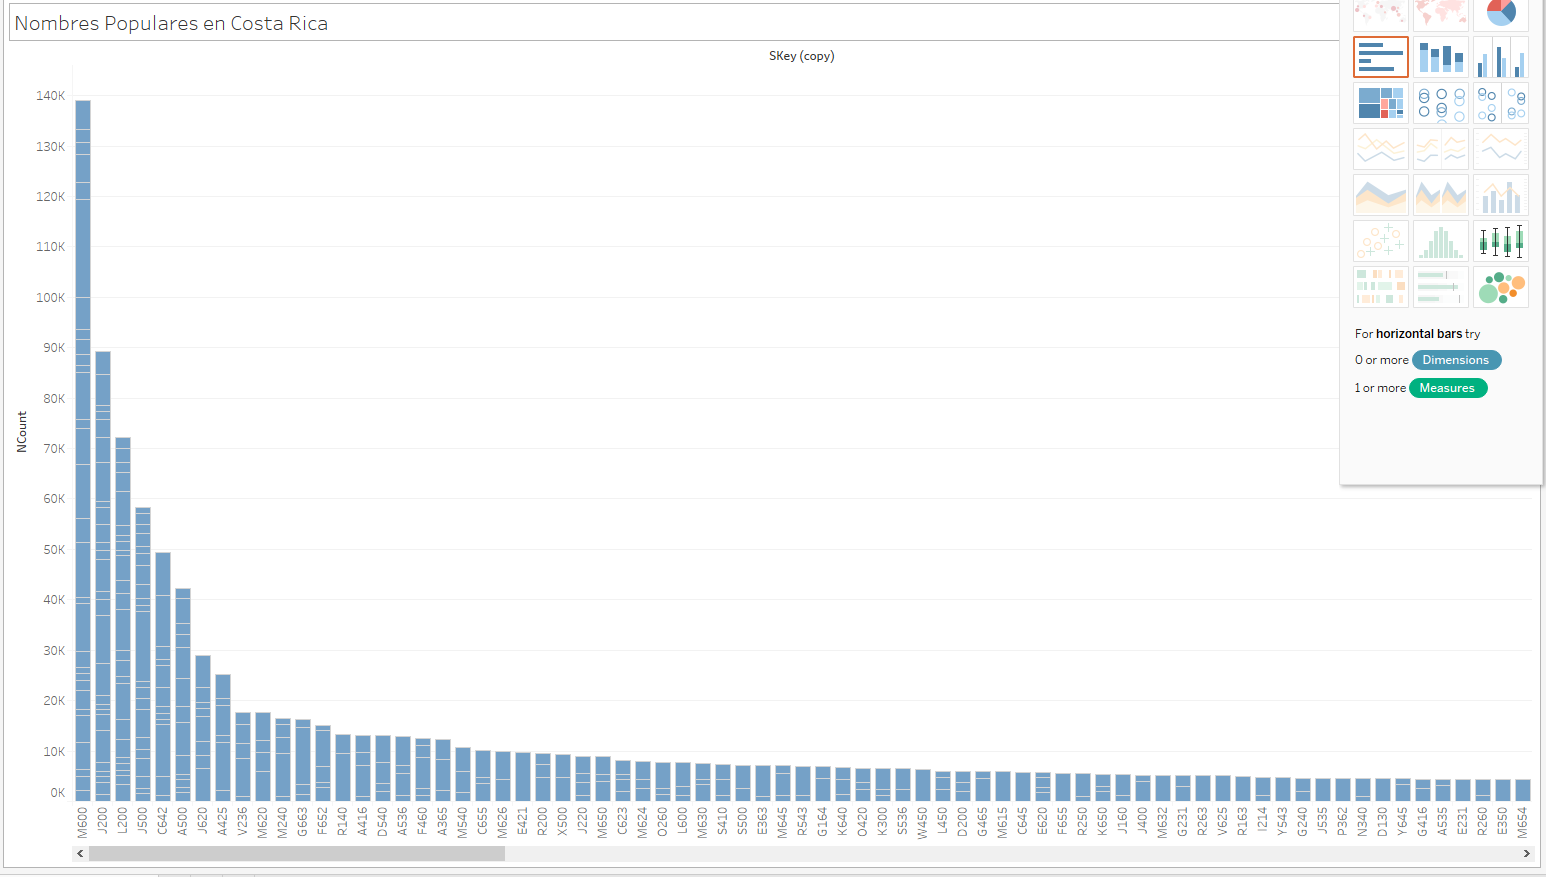Click the Measures pill in Show Me
The image size is (1546, 877).
[x=1447, y=388]
